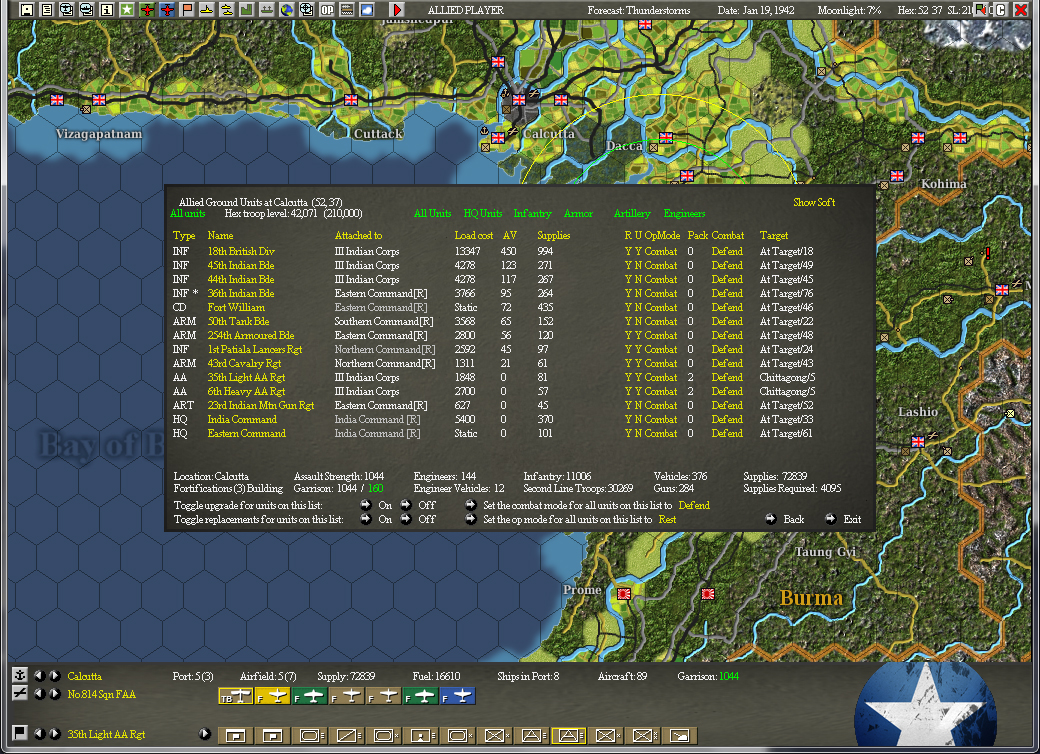The height and width of the screenshot is (754, 1040).
Task: Filter list to Armor
Action: click(x=578, y=214)
